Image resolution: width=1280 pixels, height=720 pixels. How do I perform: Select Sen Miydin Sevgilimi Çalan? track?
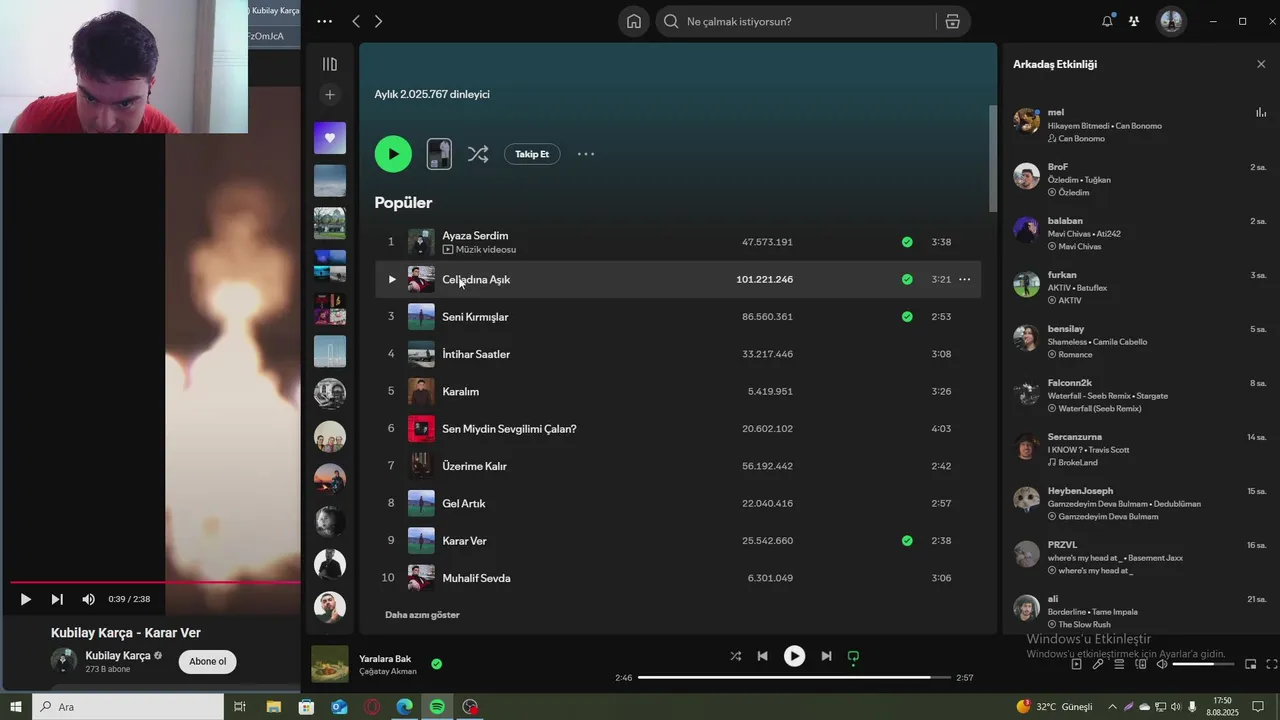tap(509, 429)
